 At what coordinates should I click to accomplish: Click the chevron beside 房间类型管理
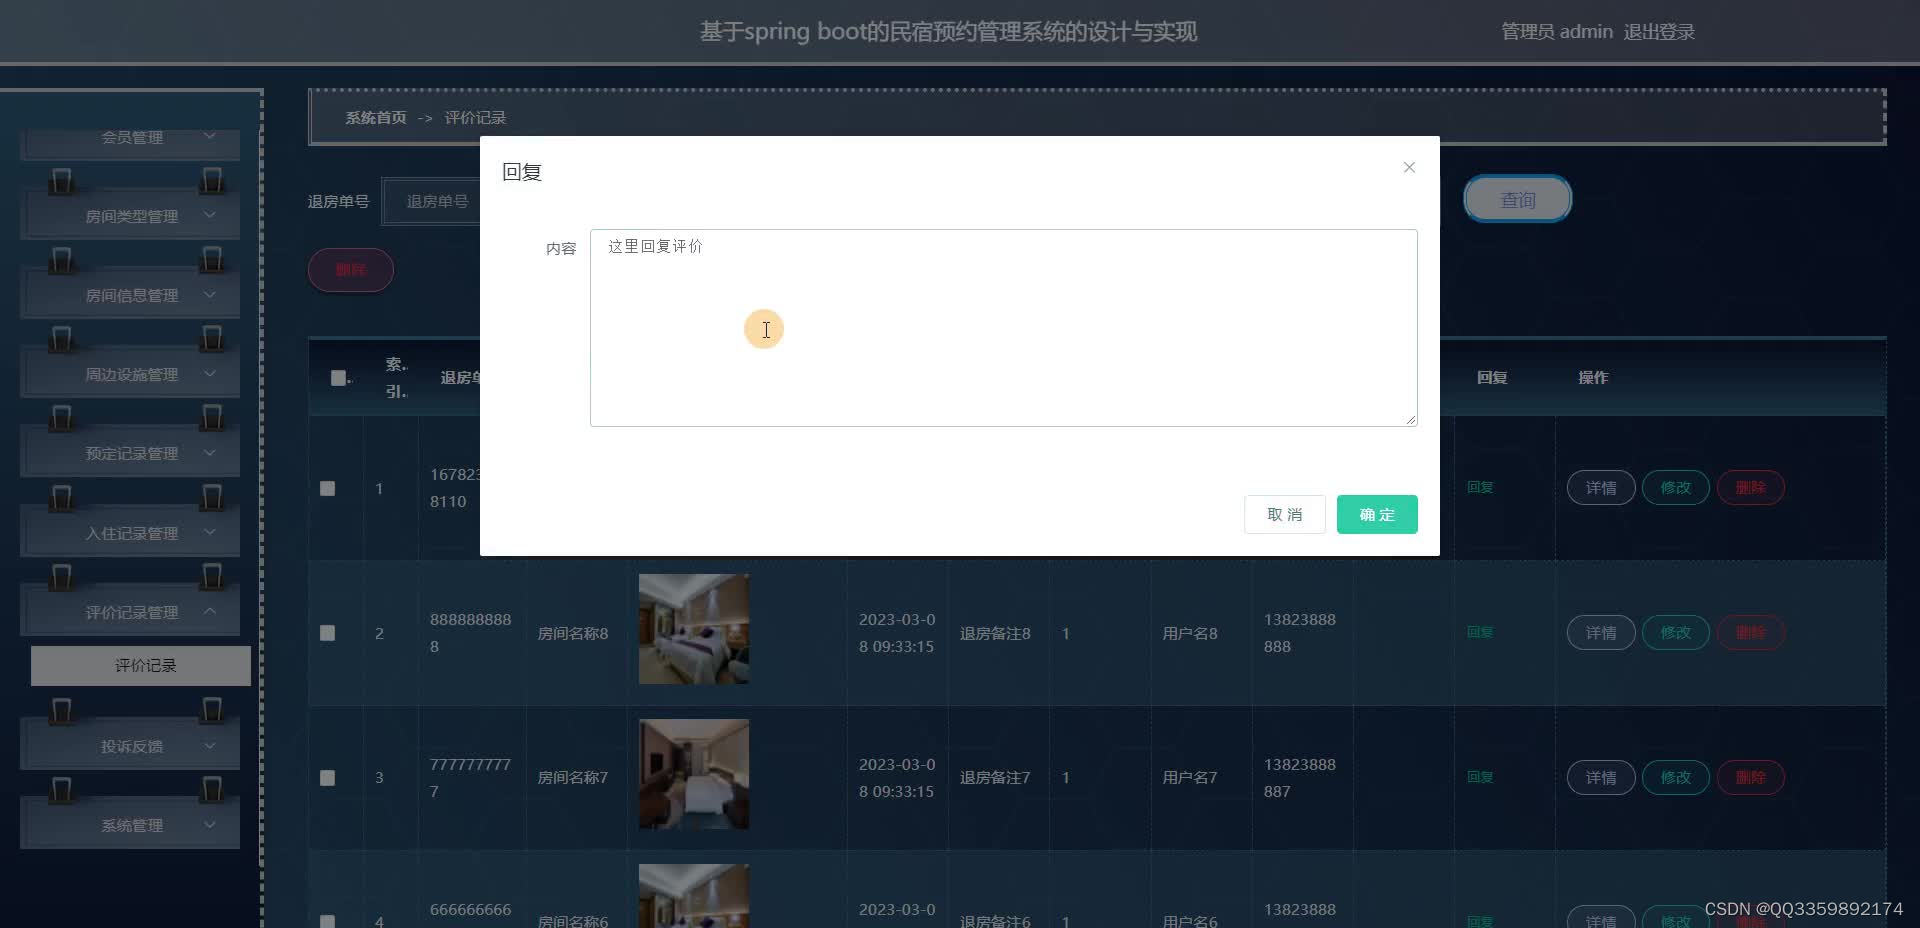point(210,215)
